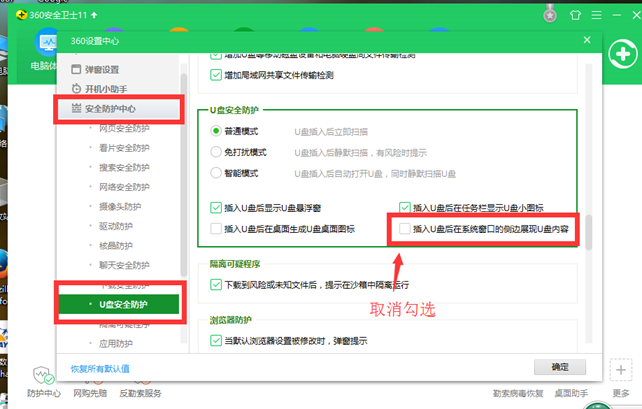Click the white plus circle icon on the green banner
642x409 pixels.
[x=623, y=54]
